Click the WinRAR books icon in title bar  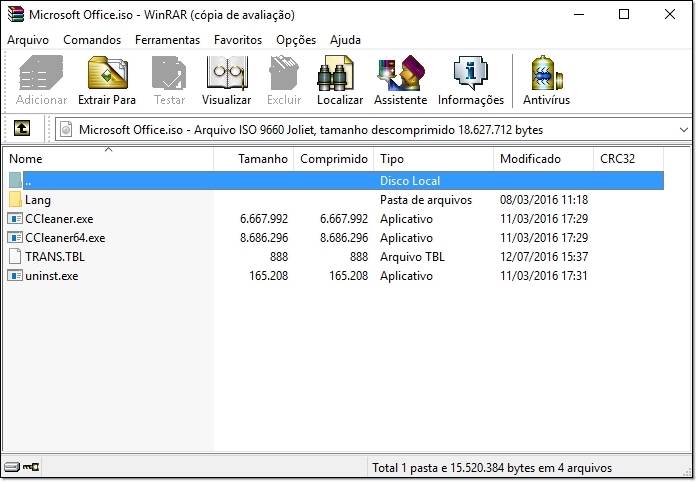tap(16, 14)
